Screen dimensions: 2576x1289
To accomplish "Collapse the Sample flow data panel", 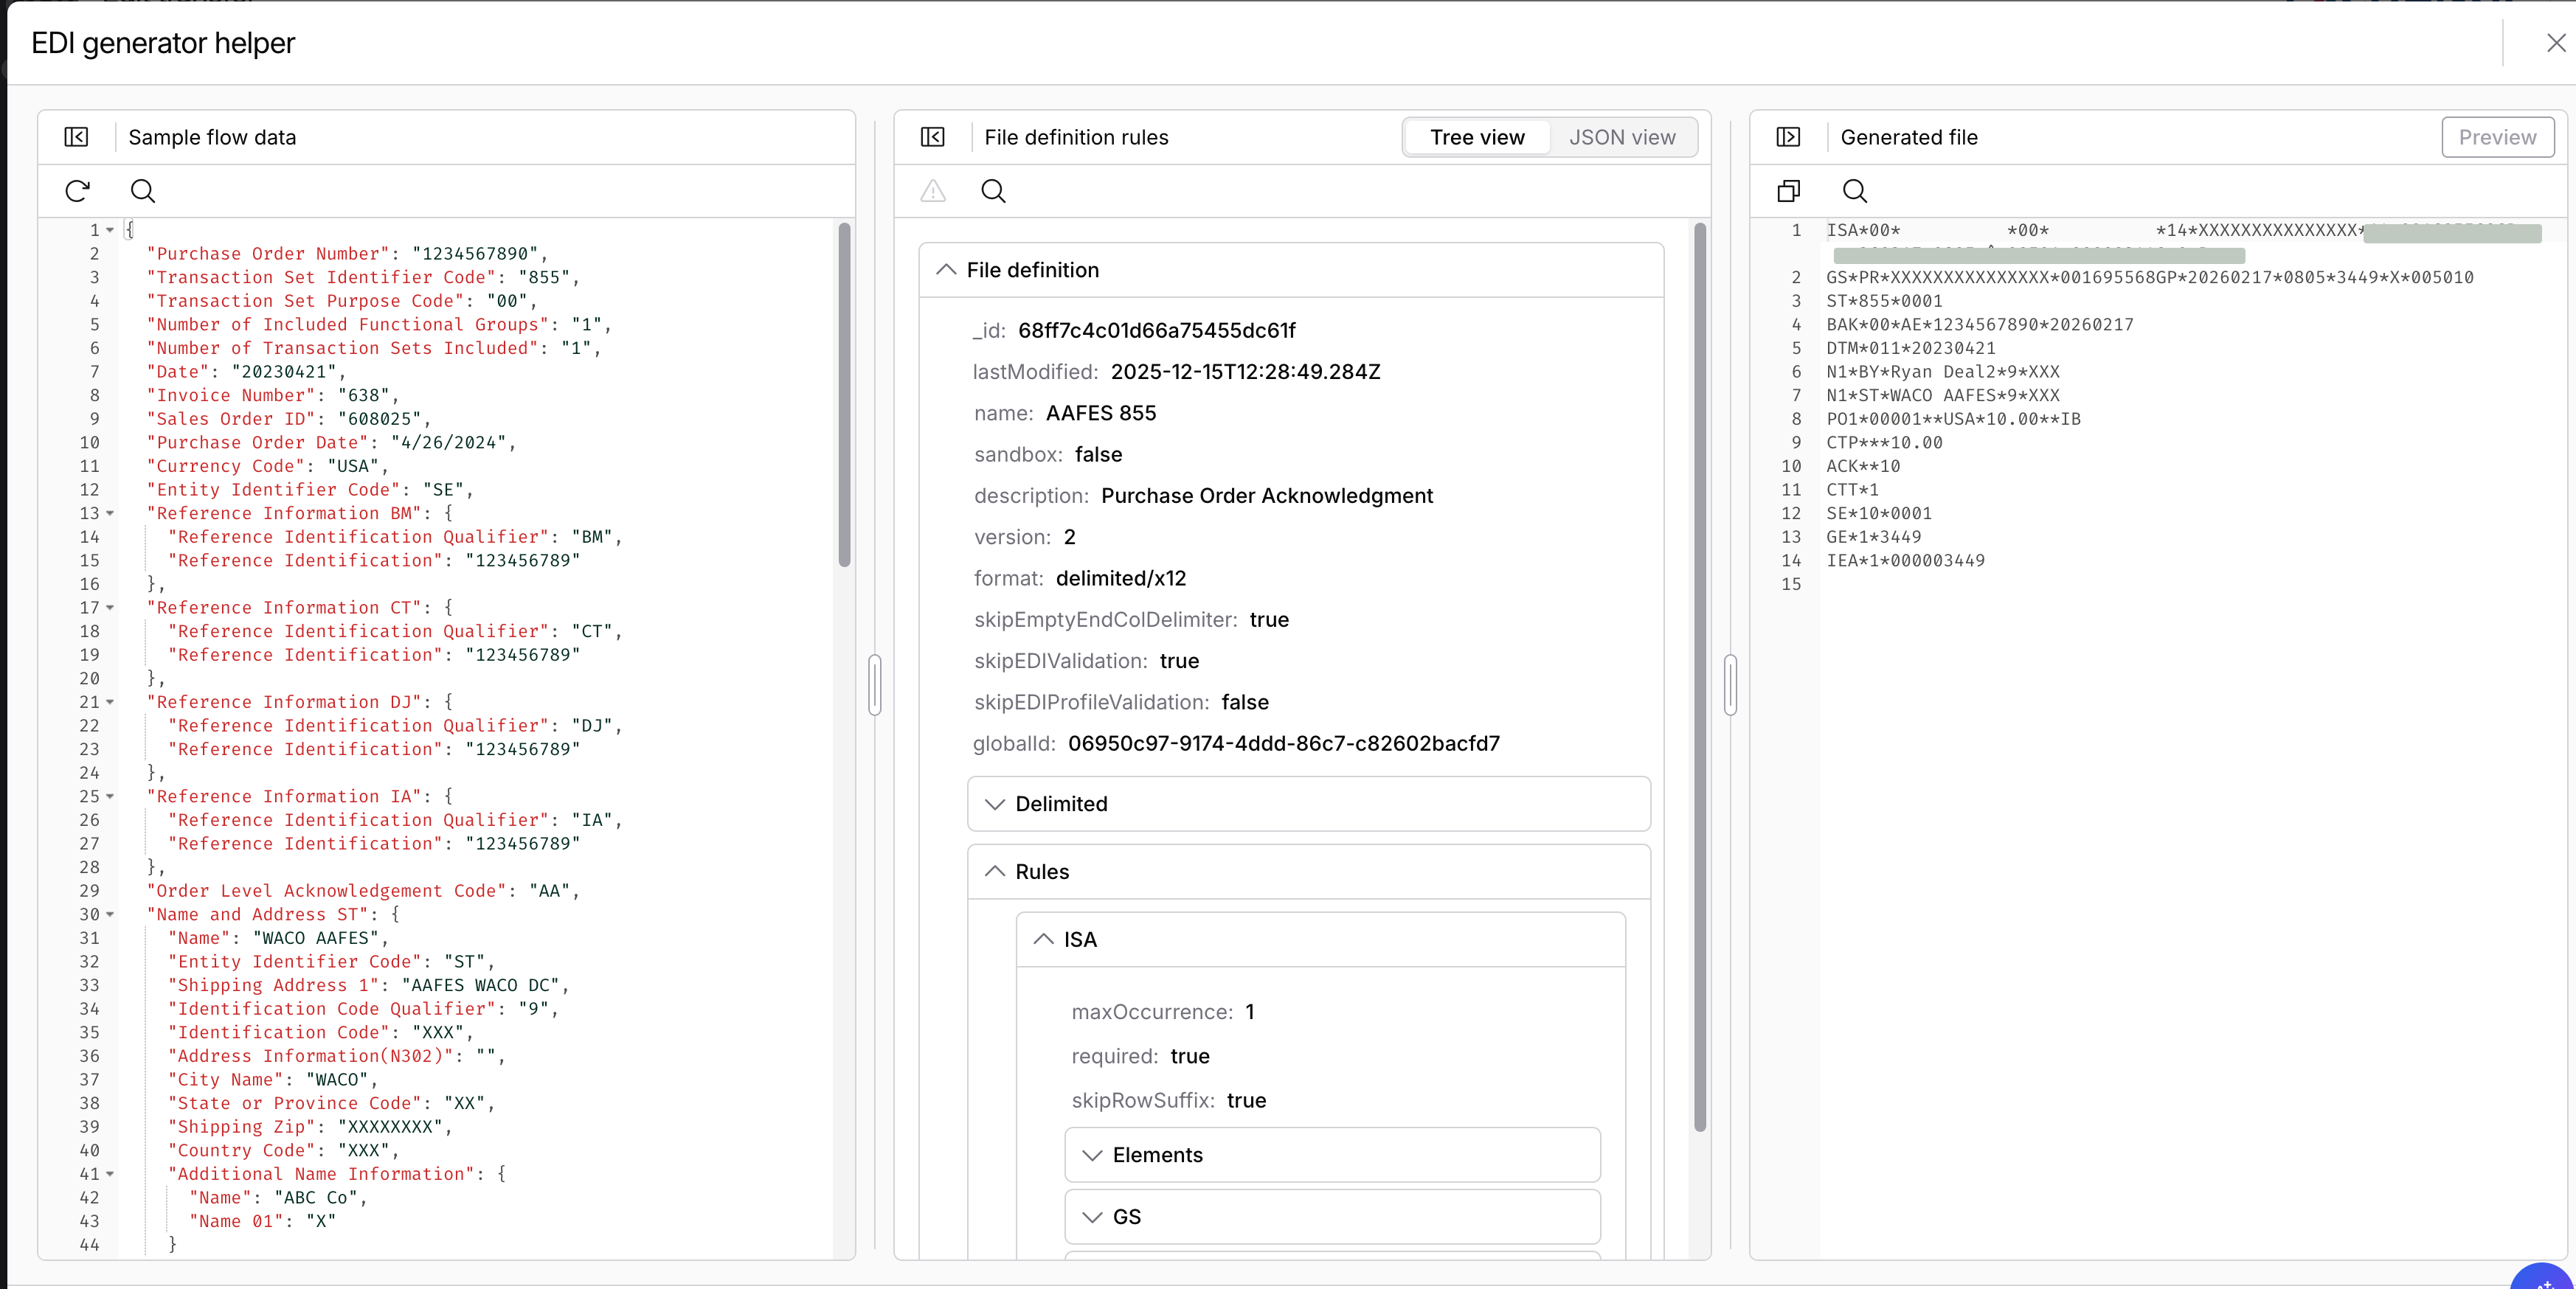I will coord(76,137).
